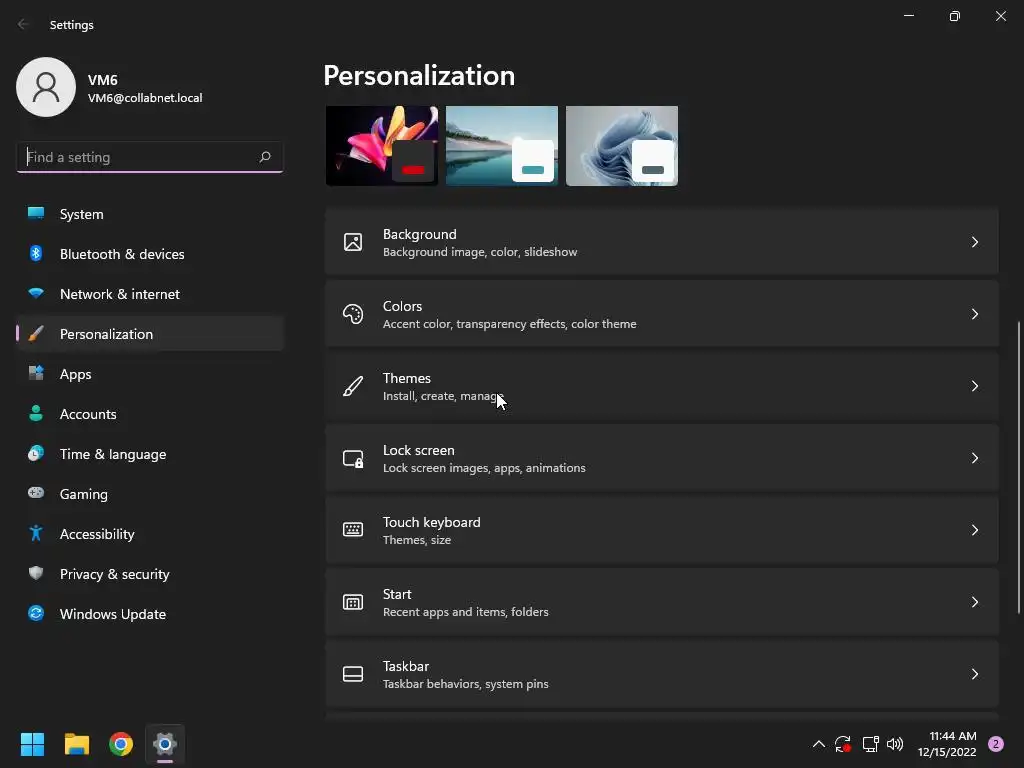Open Lock screen settings title

coord(419,450)
